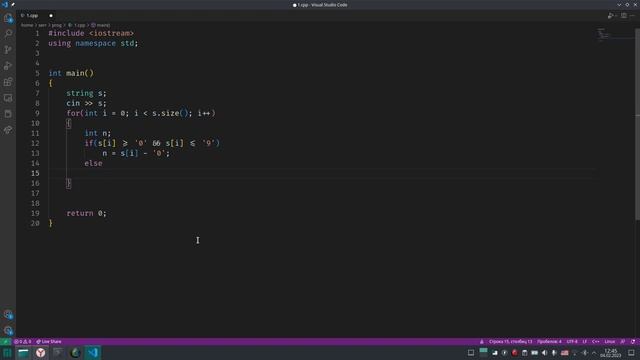Open the Explorer view in the activity bar
Viewport: 640px width, 360px height.
point(8,18)
